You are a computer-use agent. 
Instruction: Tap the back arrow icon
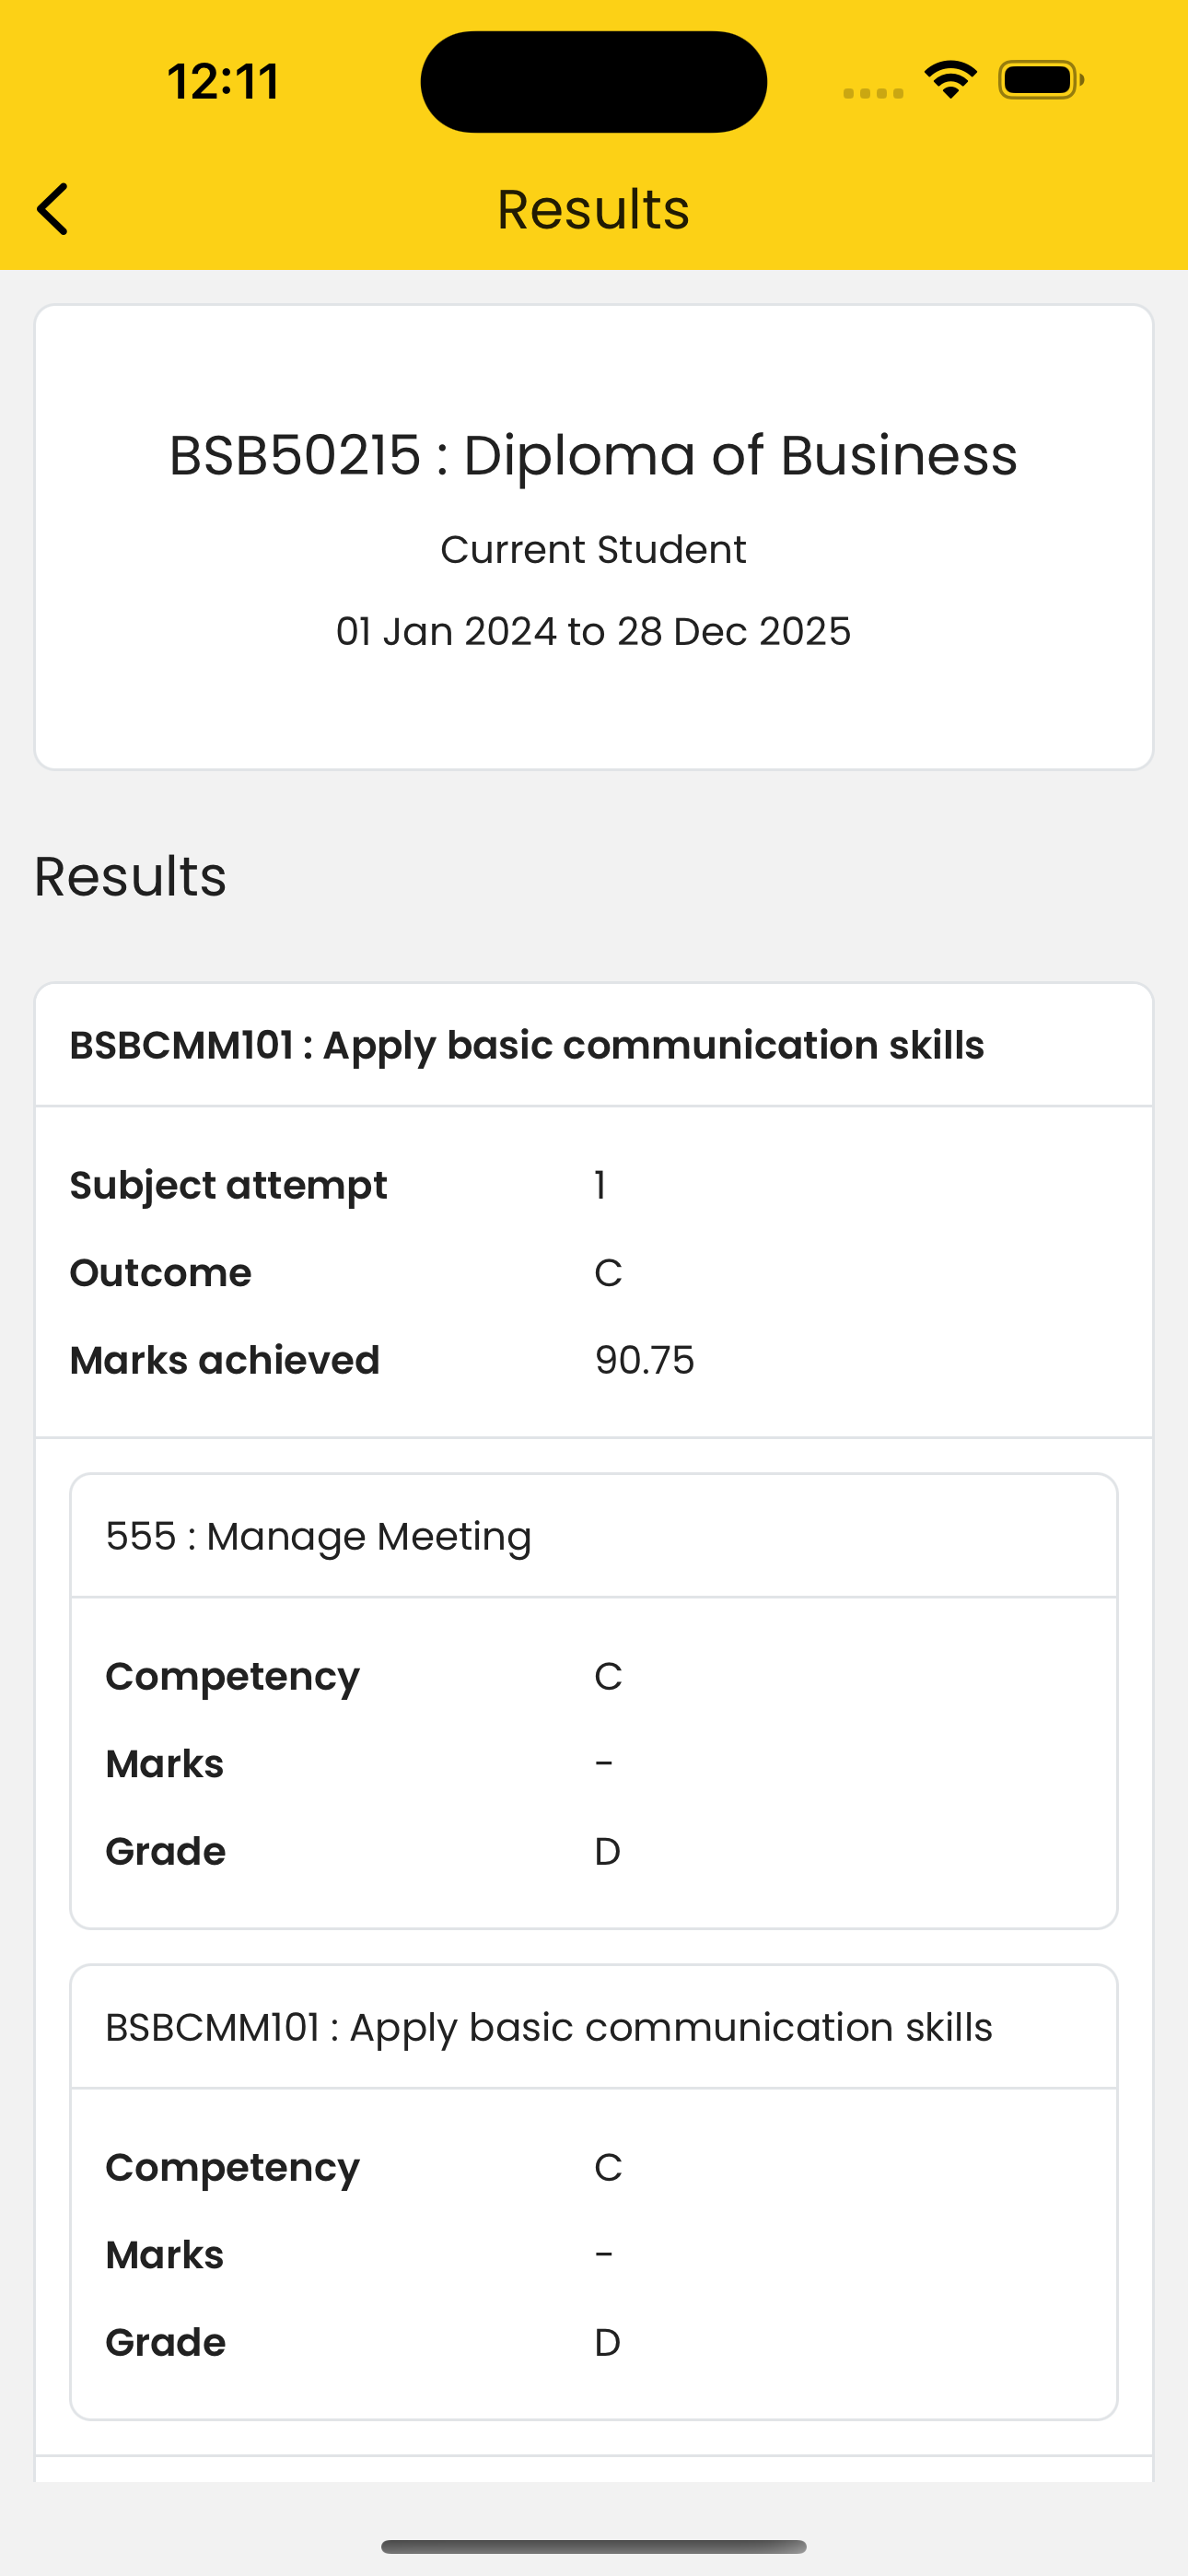pyautogui.click(x=52, y=209)
